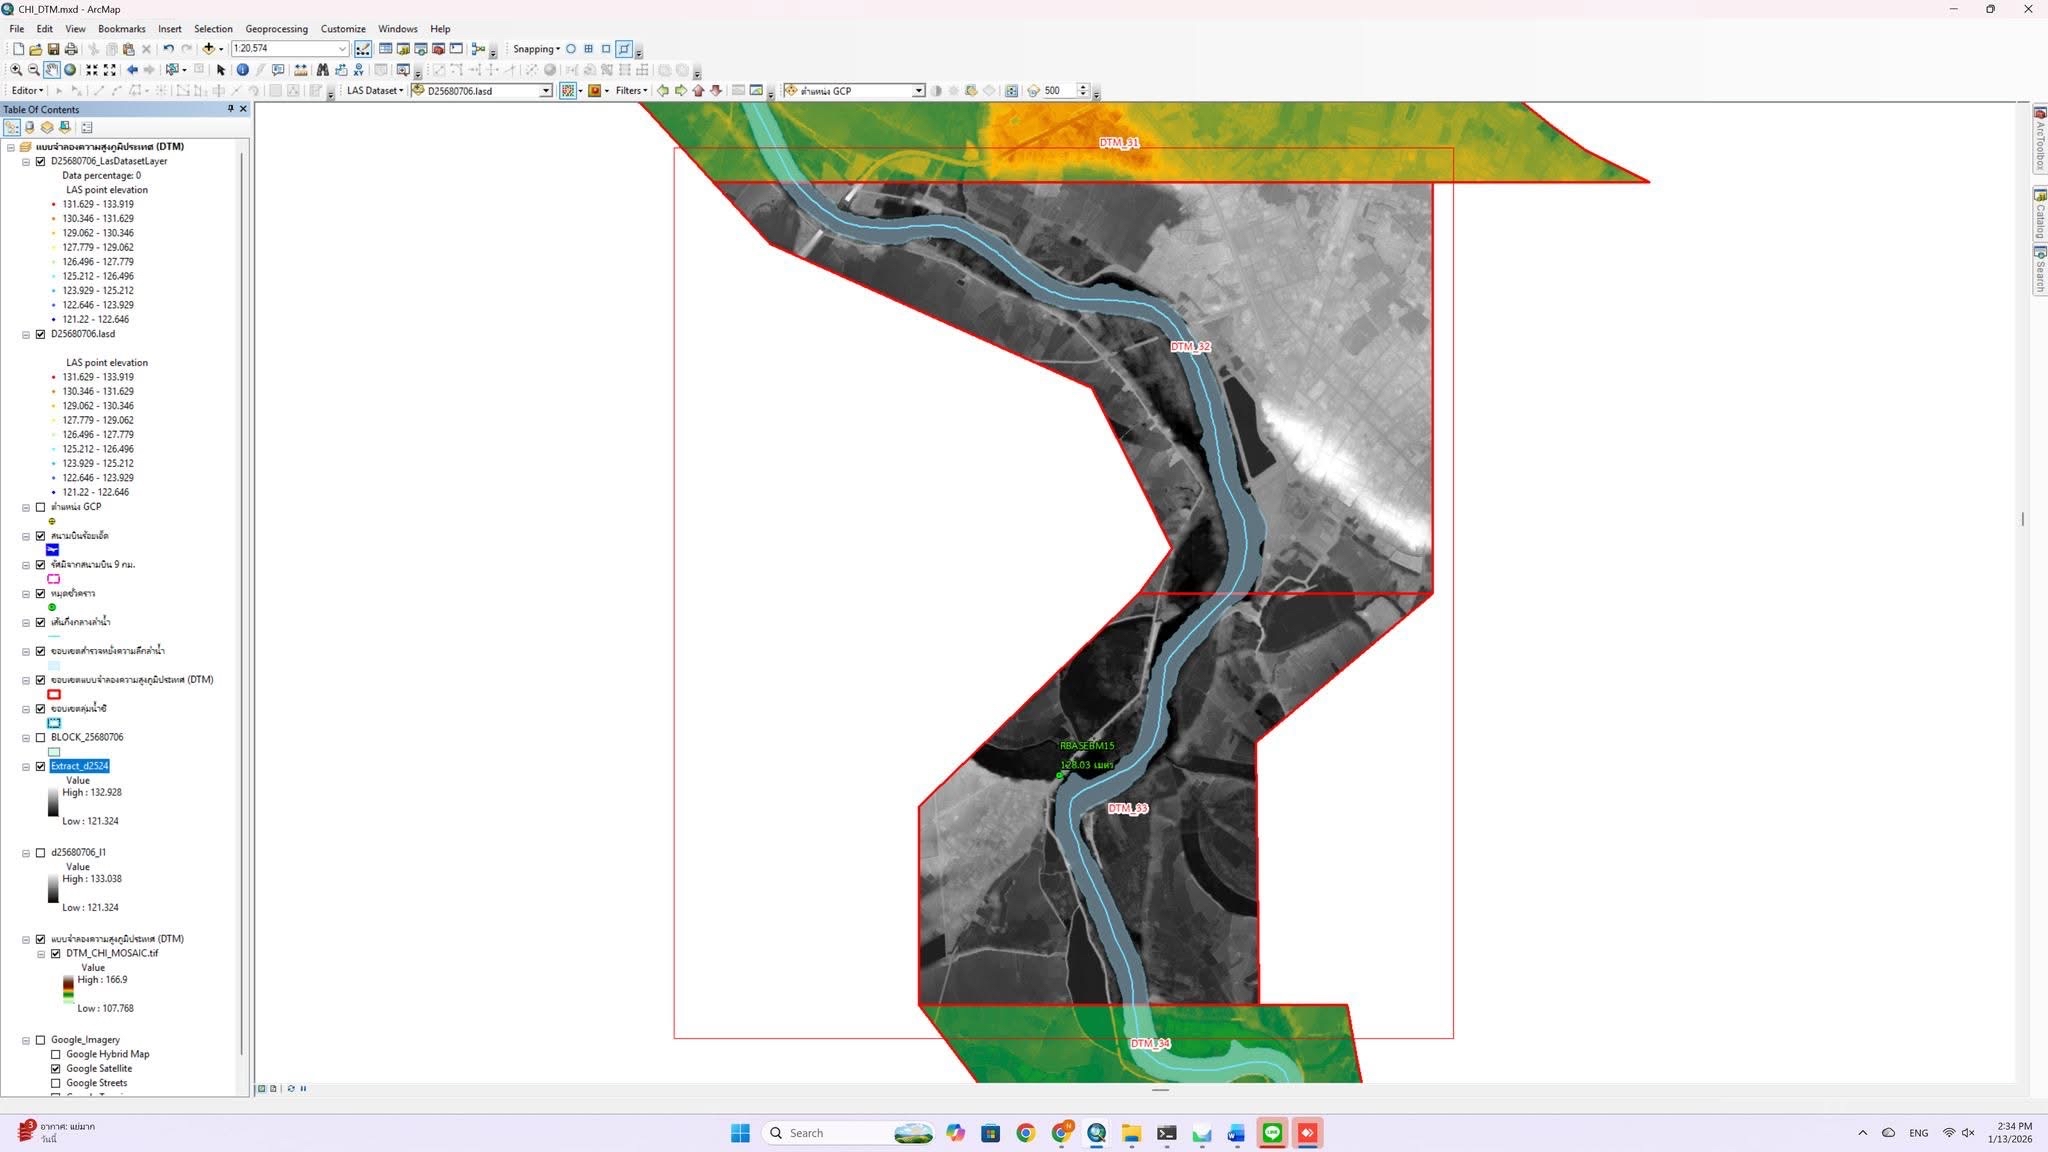This screenshot has width=2048, height=1152.
Task: Activate the Pan hand tool
Action: click(x=52, y=70)
